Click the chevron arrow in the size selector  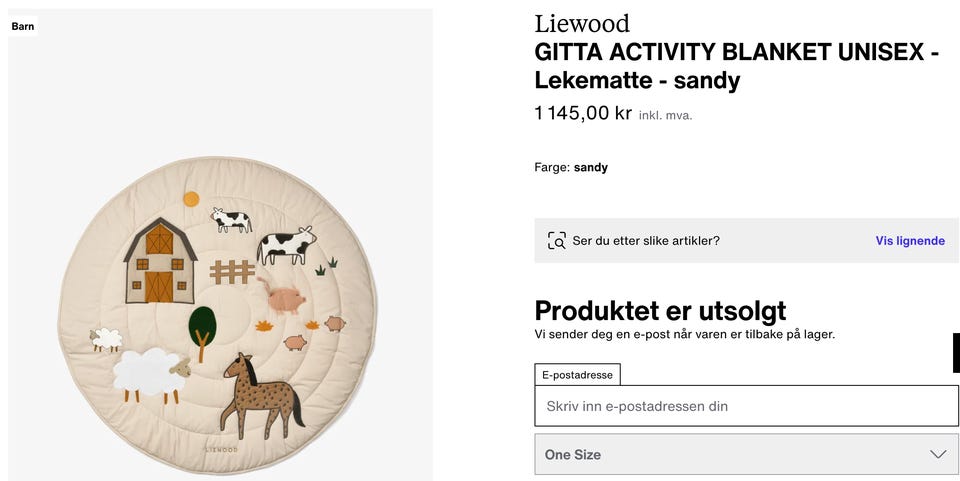click(938, 454)
